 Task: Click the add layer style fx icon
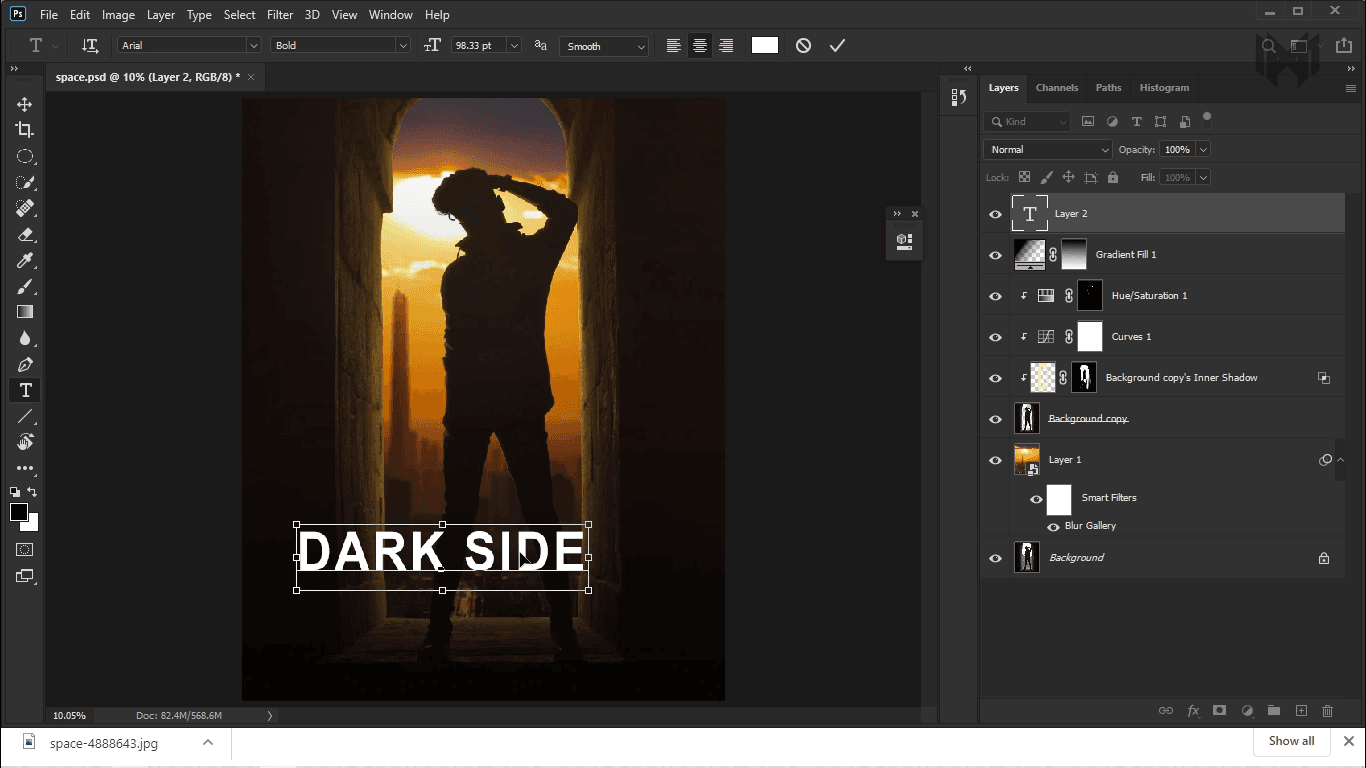(1193, 711)
